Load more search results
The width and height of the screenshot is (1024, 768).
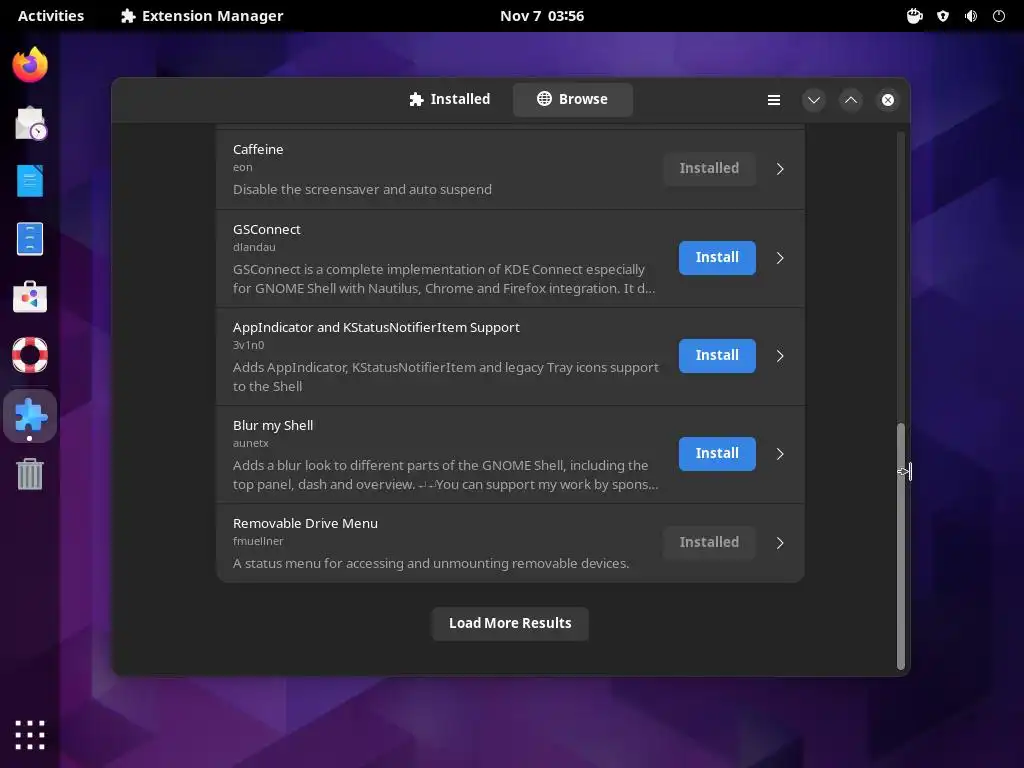coord(510,624)
